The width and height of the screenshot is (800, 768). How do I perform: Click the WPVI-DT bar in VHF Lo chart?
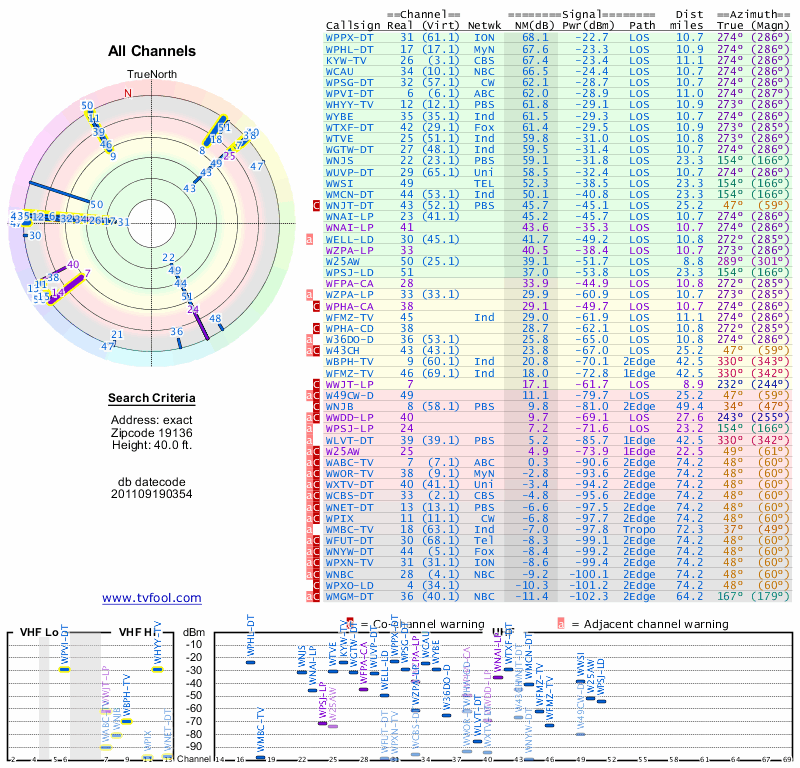64,669
